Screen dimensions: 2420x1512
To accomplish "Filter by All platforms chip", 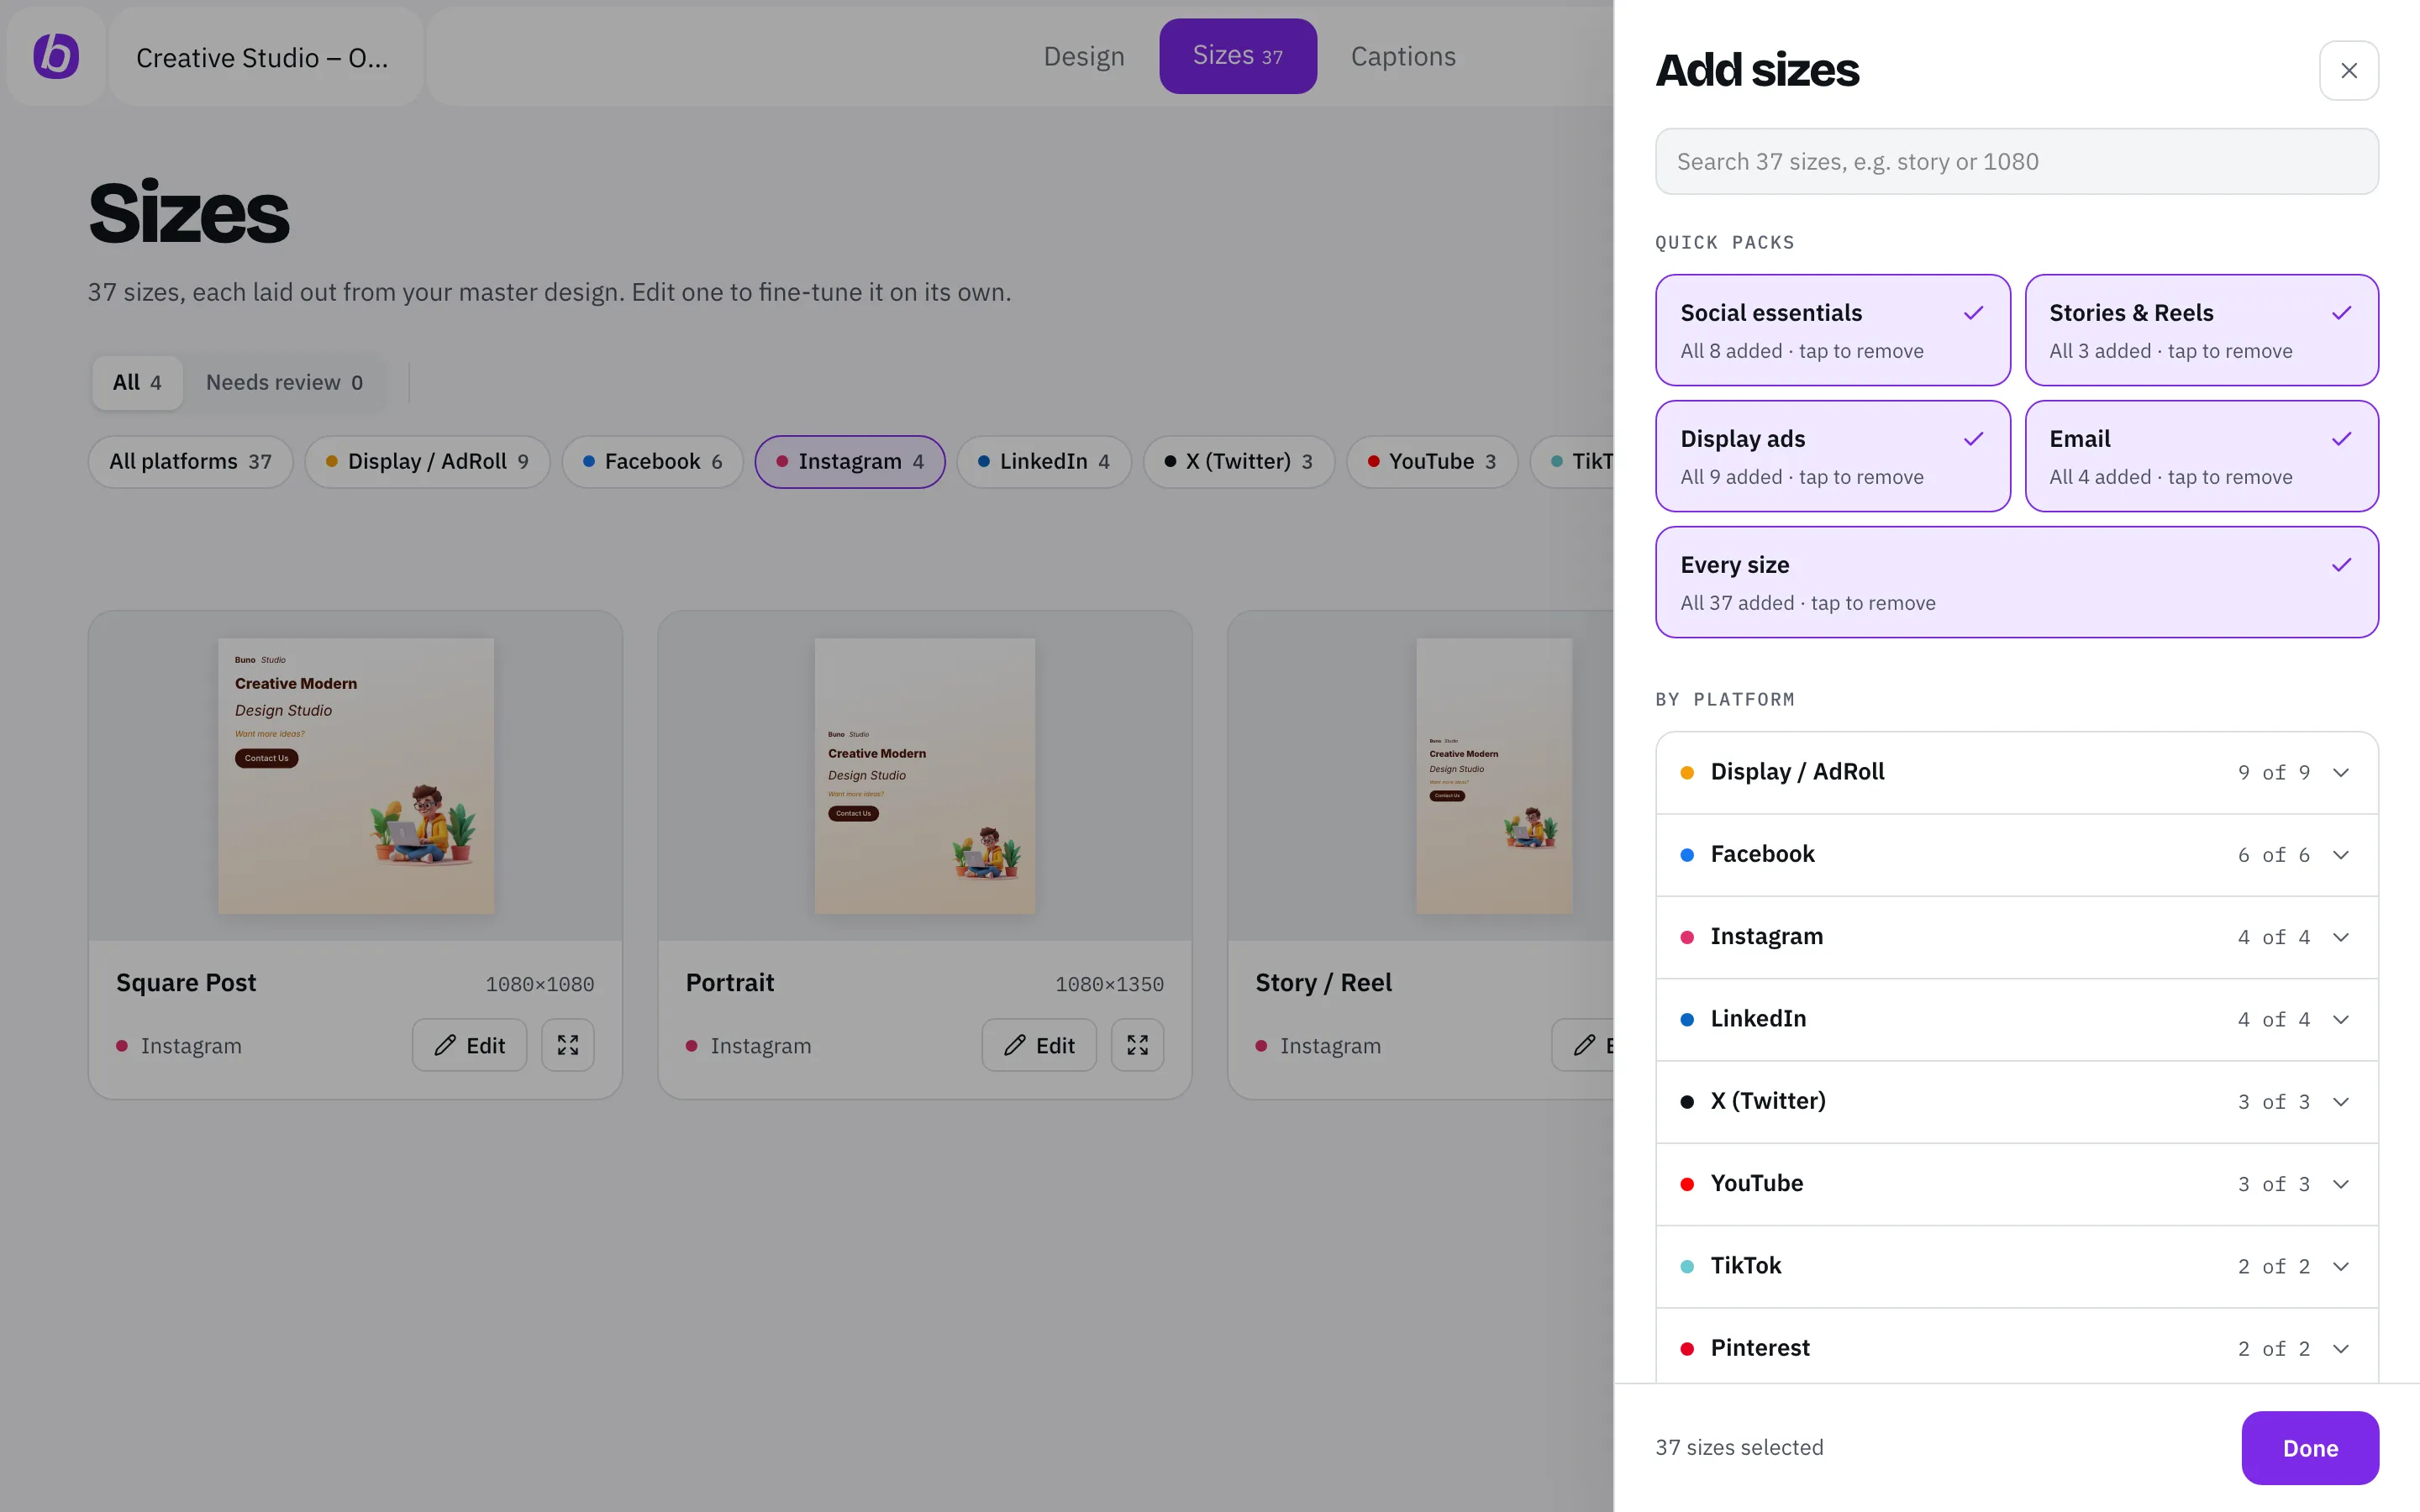I will pos(190,461).
